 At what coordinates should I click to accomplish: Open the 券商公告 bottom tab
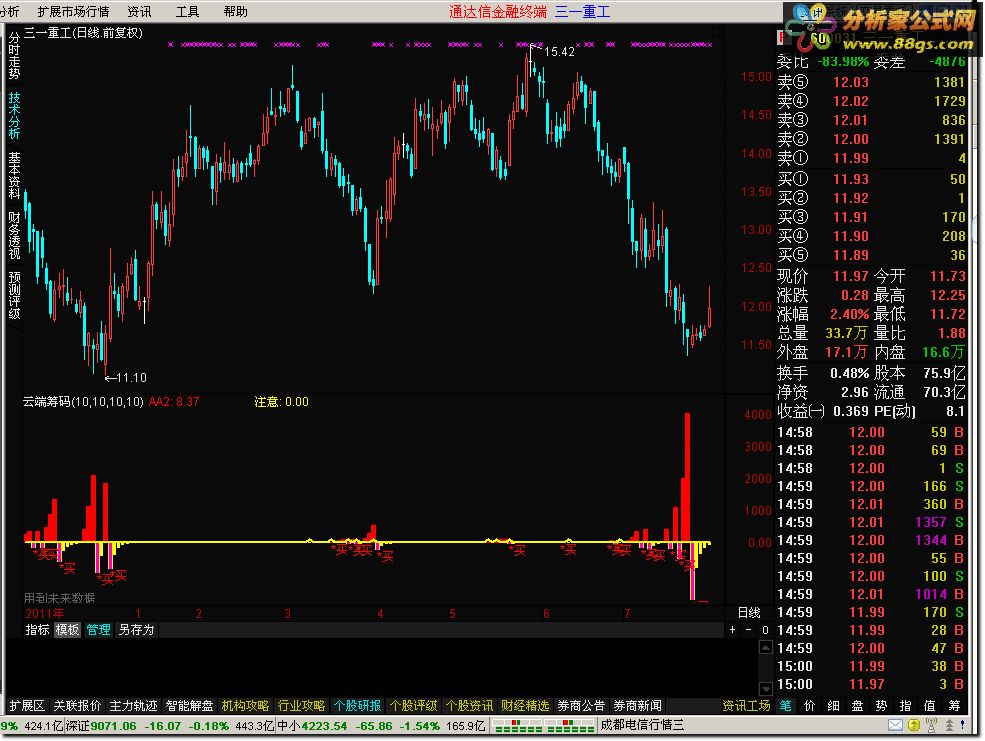click(581, 706)
